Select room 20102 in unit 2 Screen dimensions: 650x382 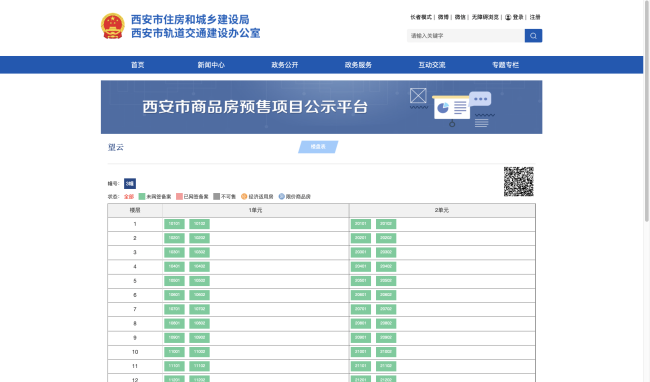point(386,224)
